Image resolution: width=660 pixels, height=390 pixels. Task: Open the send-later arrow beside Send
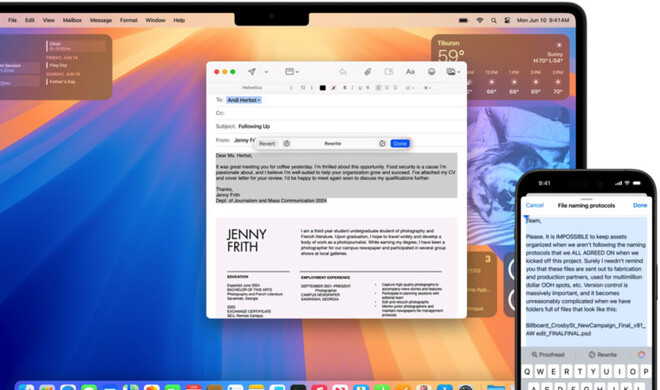click(266, 72)
